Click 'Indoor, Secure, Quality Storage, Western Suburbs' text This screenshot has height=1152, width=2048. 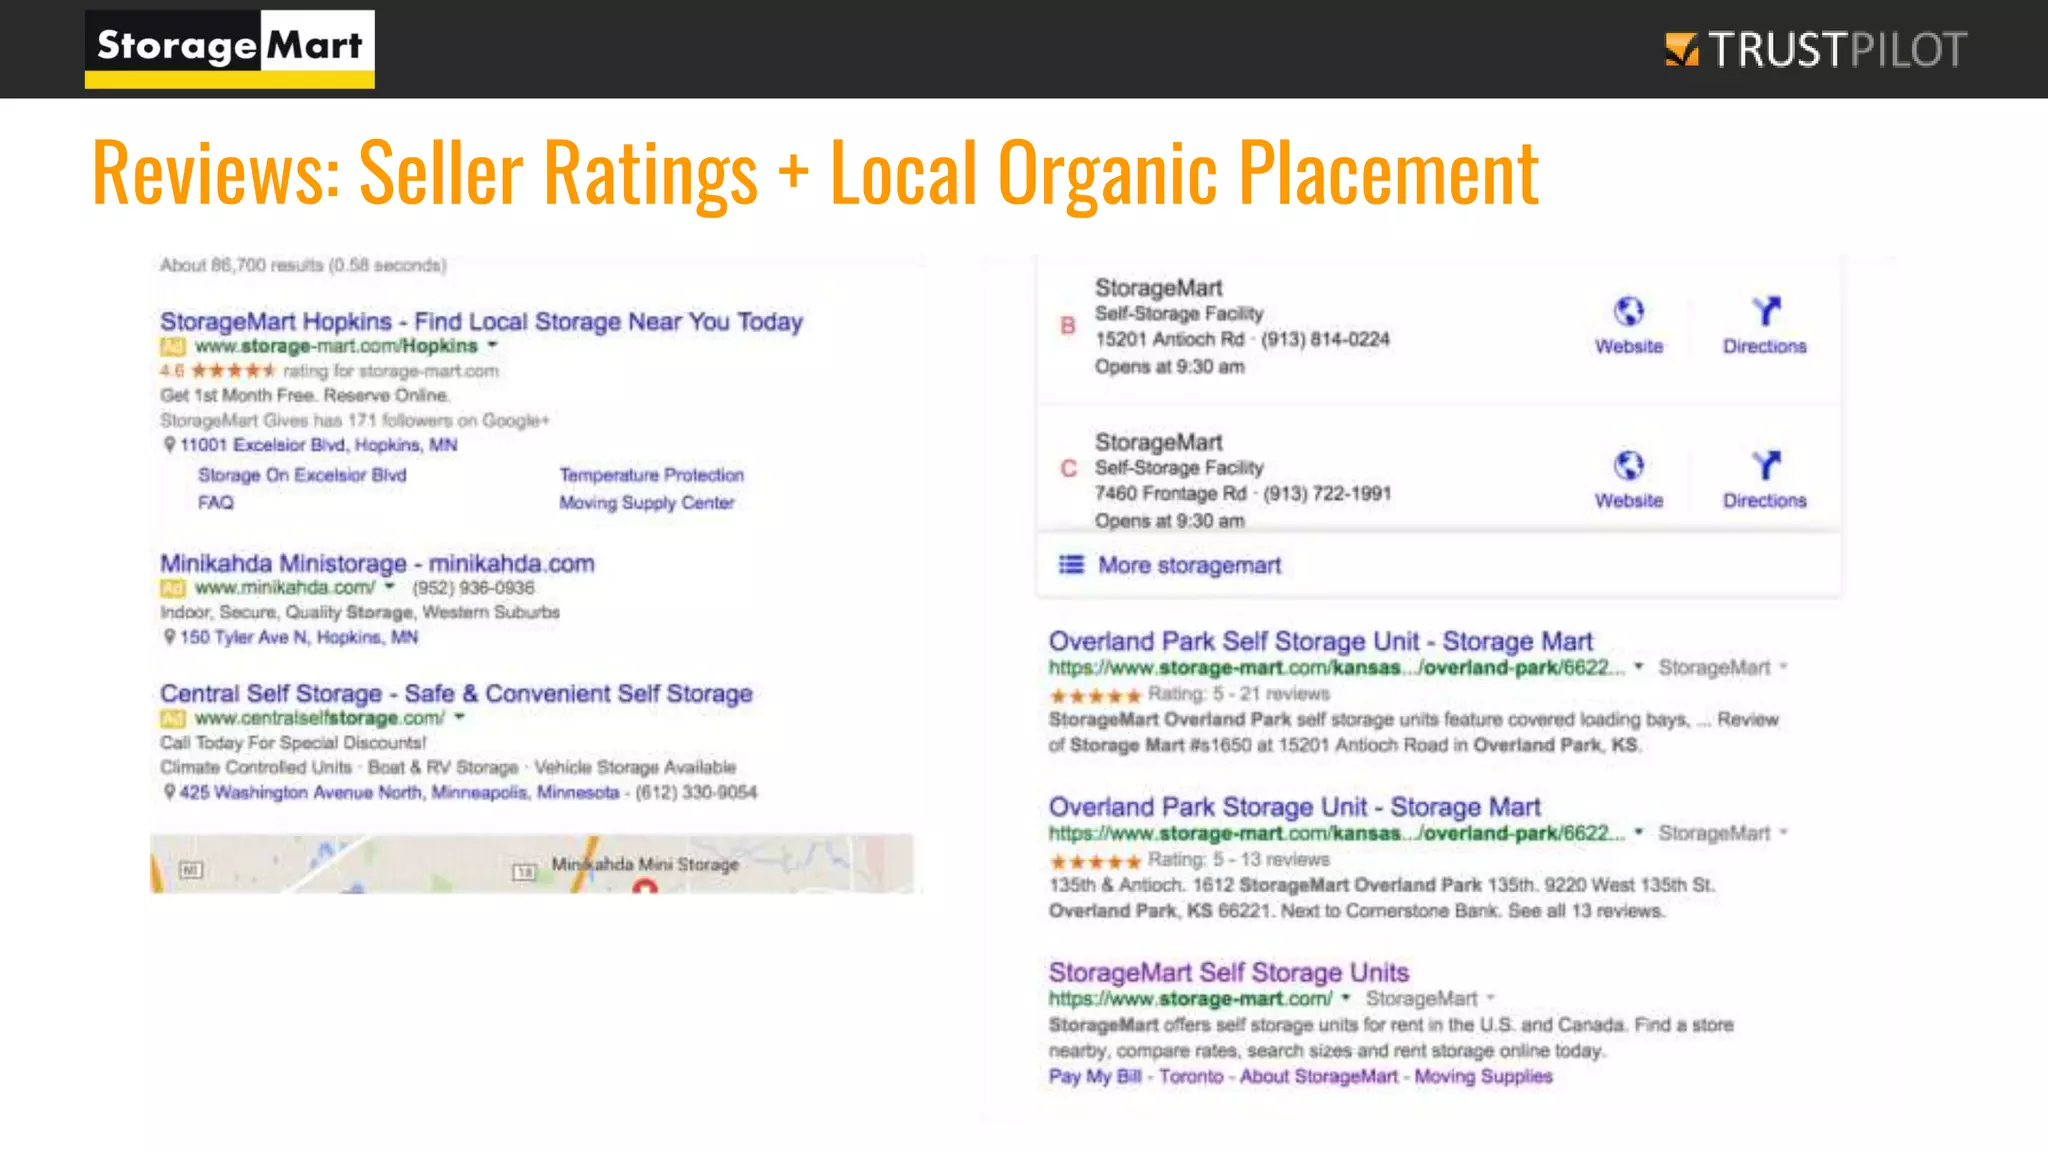coord(359,612)
